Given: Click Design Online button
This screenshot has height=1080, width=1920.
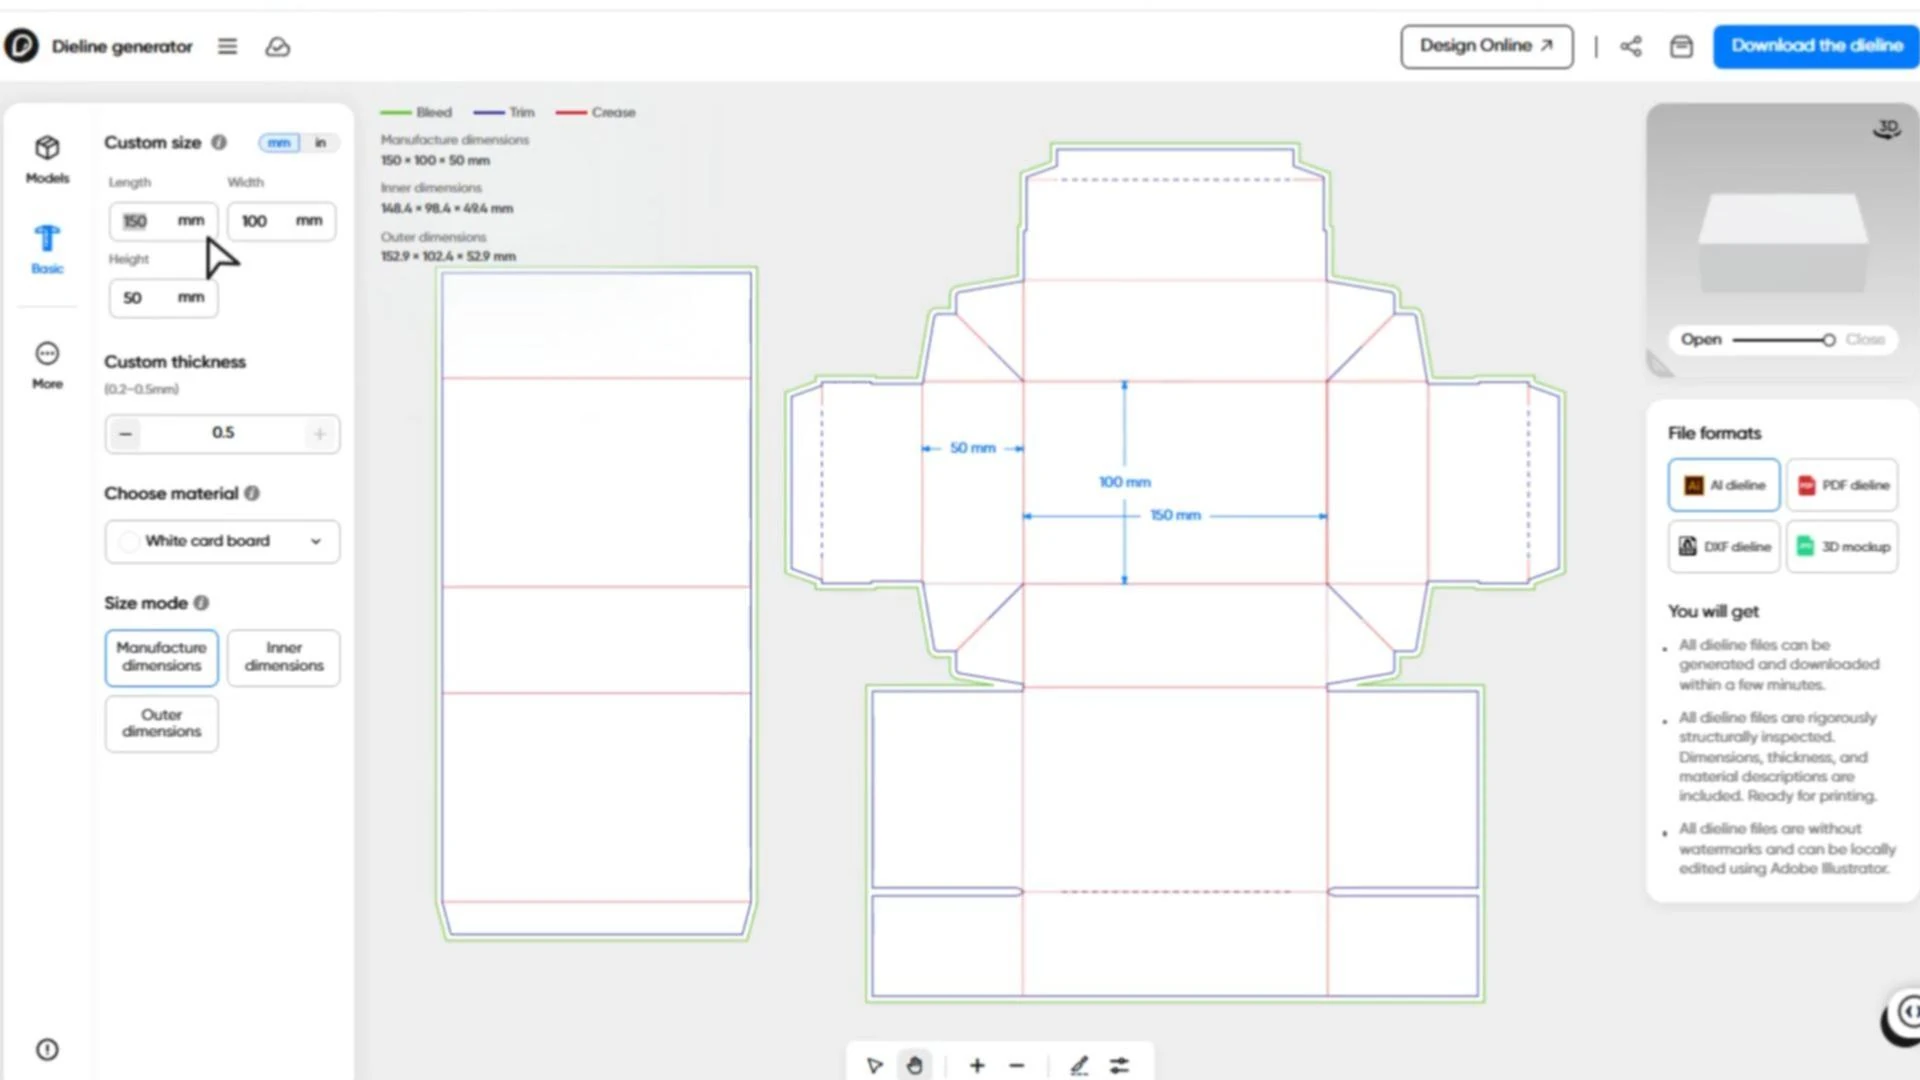Looking at the screenshot, I should coord(1486,46).
